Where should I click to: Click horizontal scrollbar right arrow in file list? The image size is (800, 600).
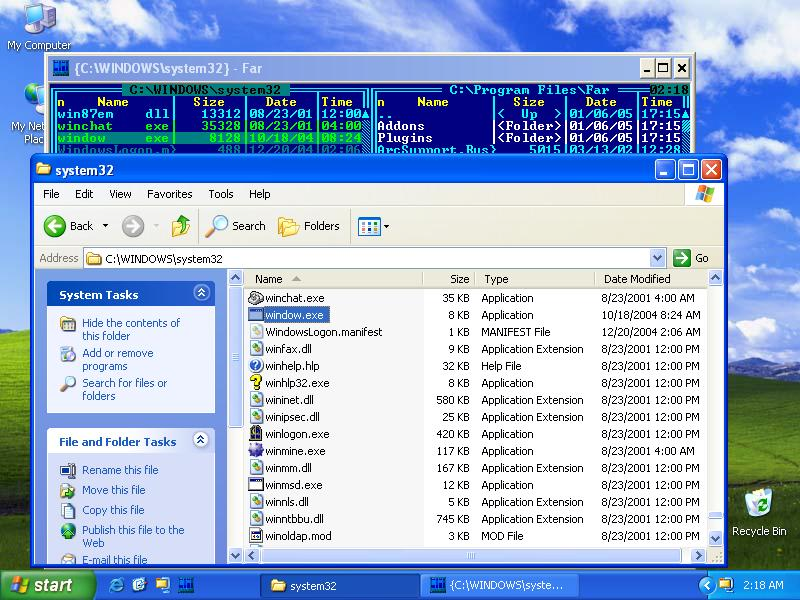(698, 555)
